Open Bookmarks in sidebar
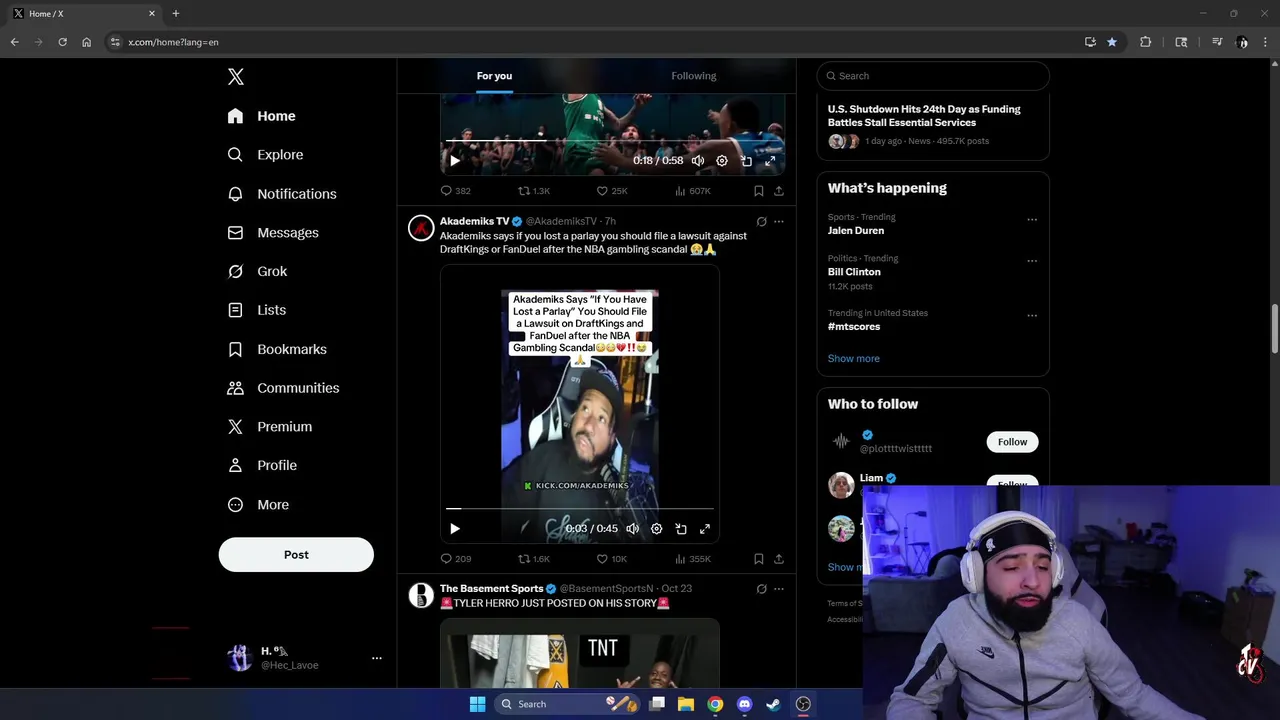This screenshot has height=720, width=1280. click(277, 349)
